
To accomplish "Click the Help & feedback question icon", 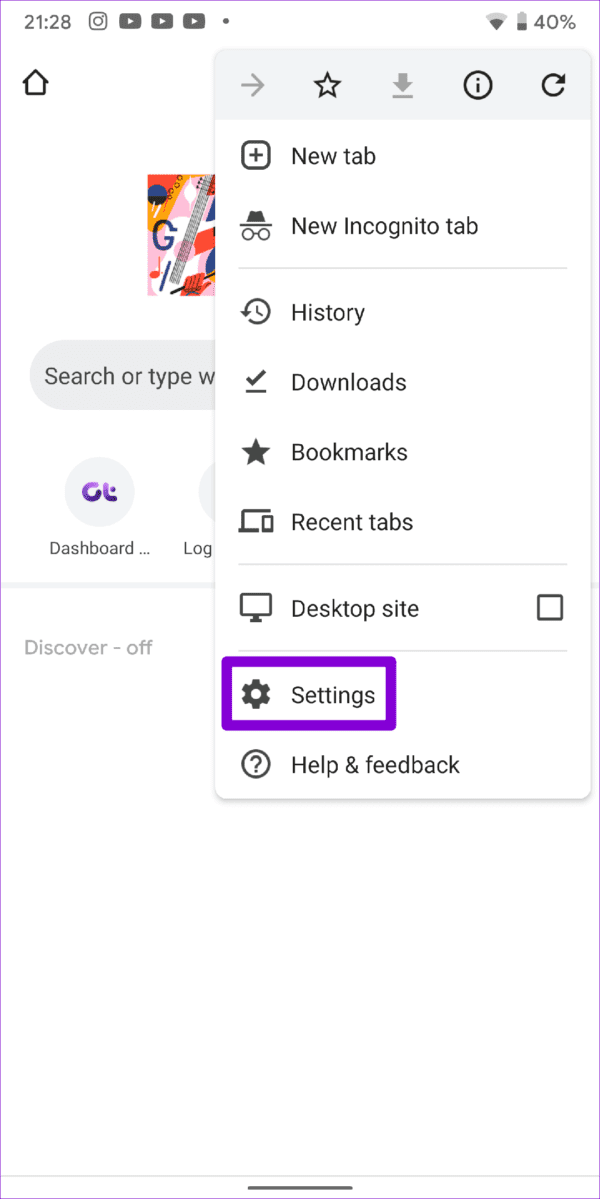I will click(255, 765).
